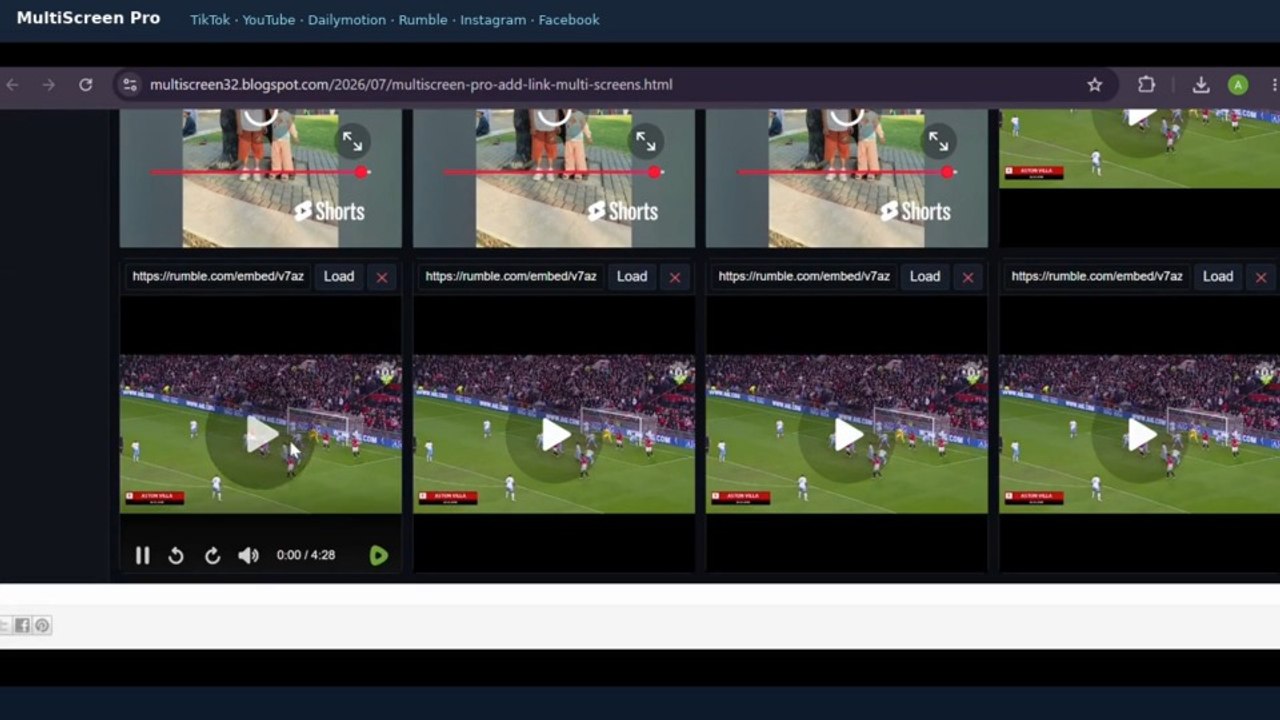Bookmark this page with the star icon
Image resolution: width=1280 pixels, height=720 pixels.
pyautogui.click(x=1095, y=85)
